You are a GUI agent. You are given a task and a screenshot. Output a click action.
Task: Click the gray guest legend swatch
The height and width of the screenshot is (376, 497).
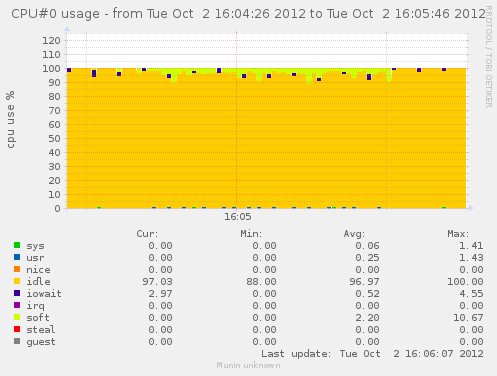pos(17,341)
